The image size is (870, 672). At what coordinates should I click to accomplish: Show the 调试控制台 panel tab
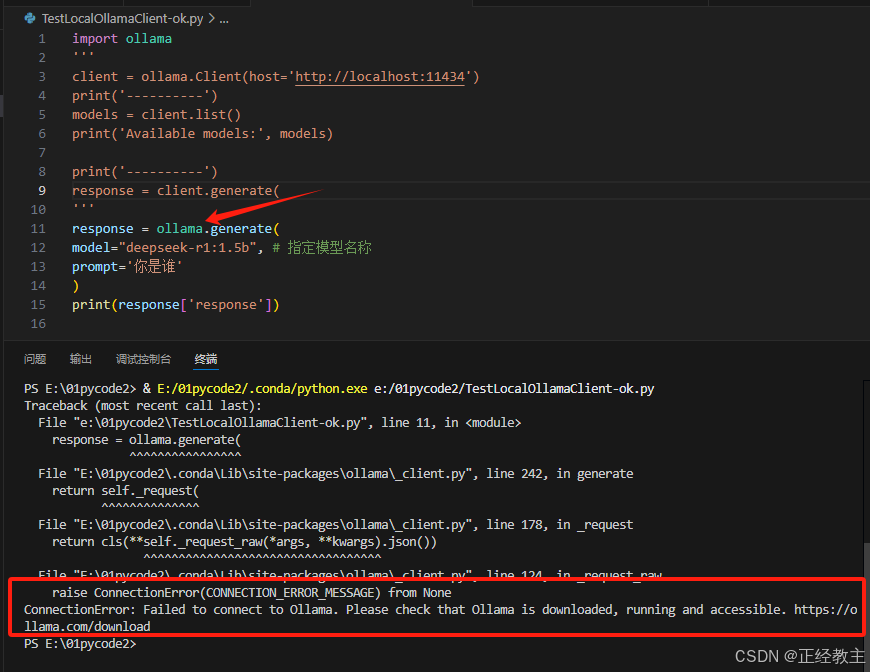pos(143,359)
